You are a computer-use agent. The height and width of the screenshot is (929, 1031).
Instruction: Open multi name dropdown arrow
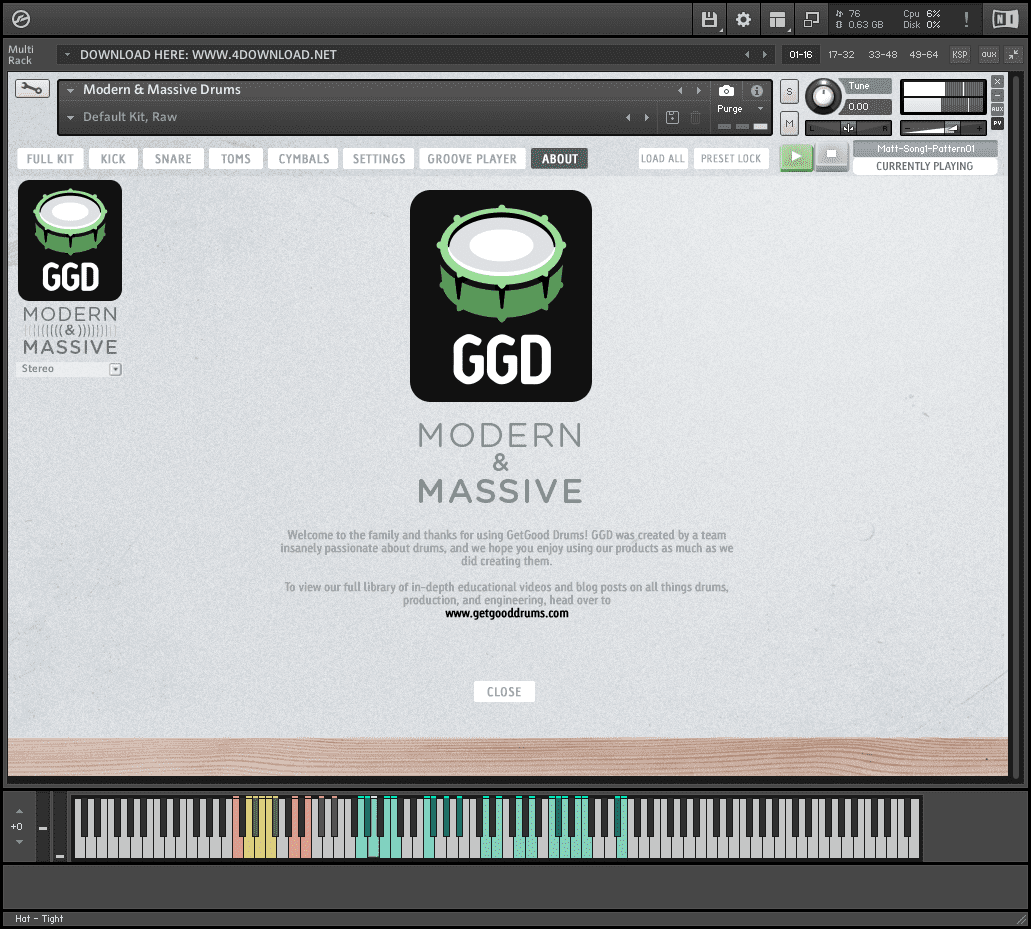(x=67, y=55)
